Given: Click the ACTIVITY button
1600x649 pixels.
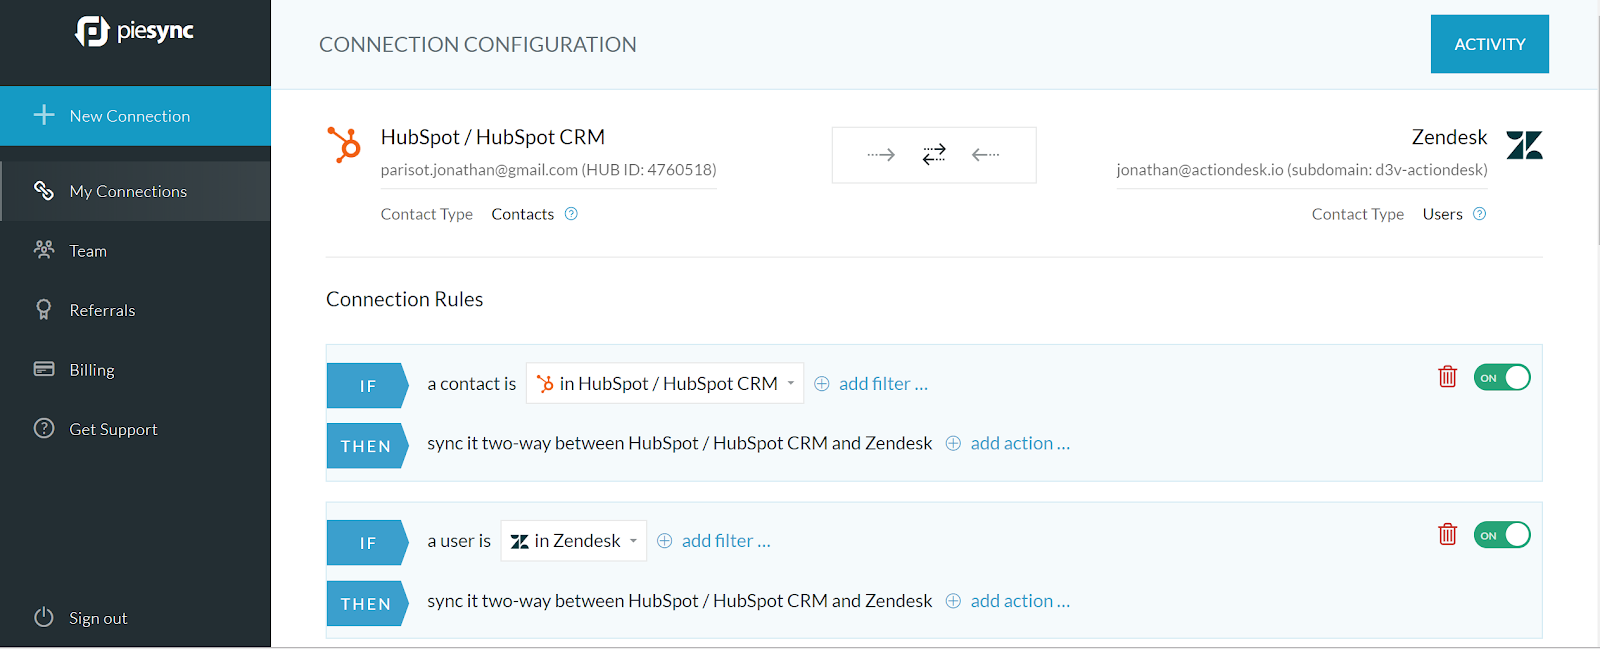Looking at the screenshot, I should [1490, 44].
